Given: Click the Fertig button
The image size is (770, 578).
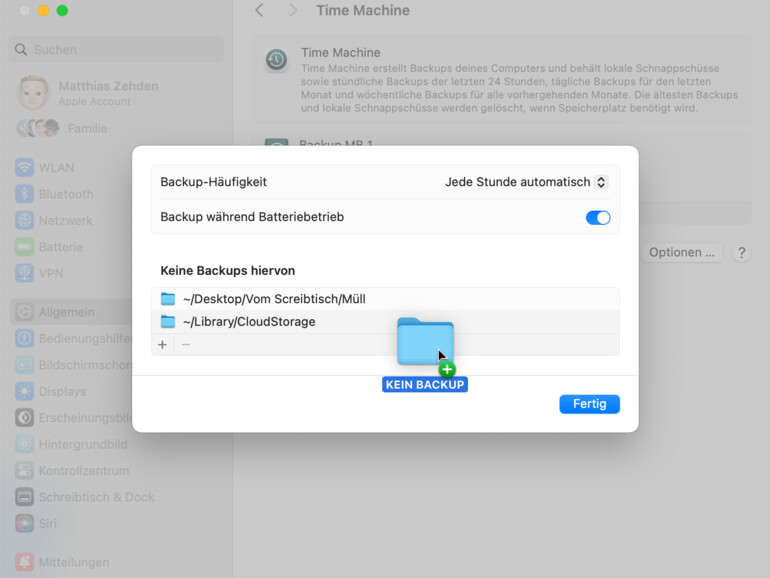Looking at the screenshot, I should click(589, 404).
